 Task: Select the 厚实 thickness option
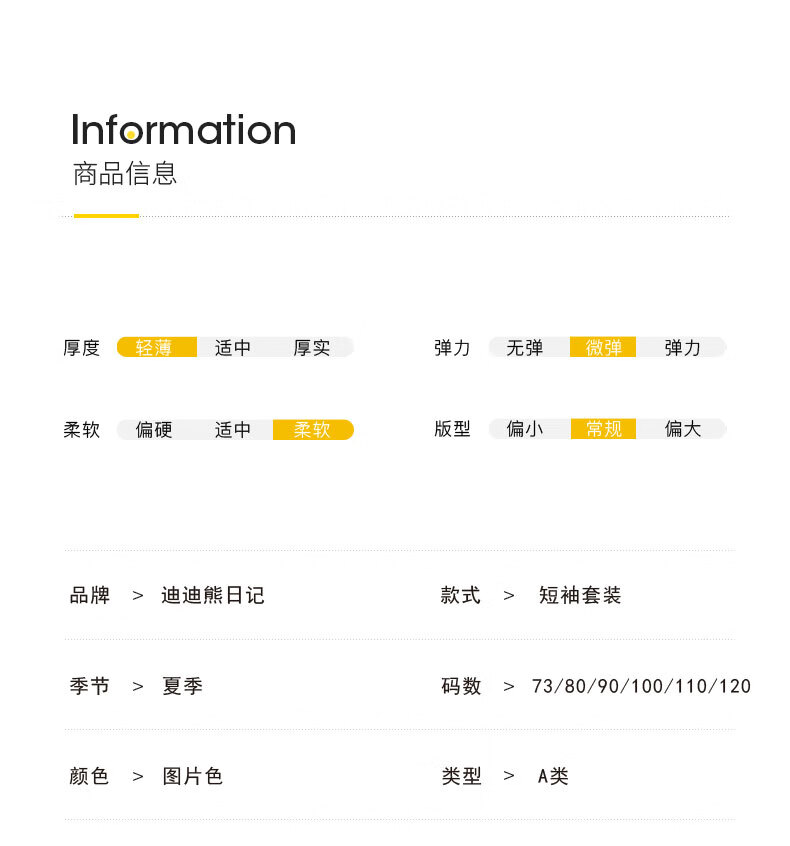click(312, 347)
